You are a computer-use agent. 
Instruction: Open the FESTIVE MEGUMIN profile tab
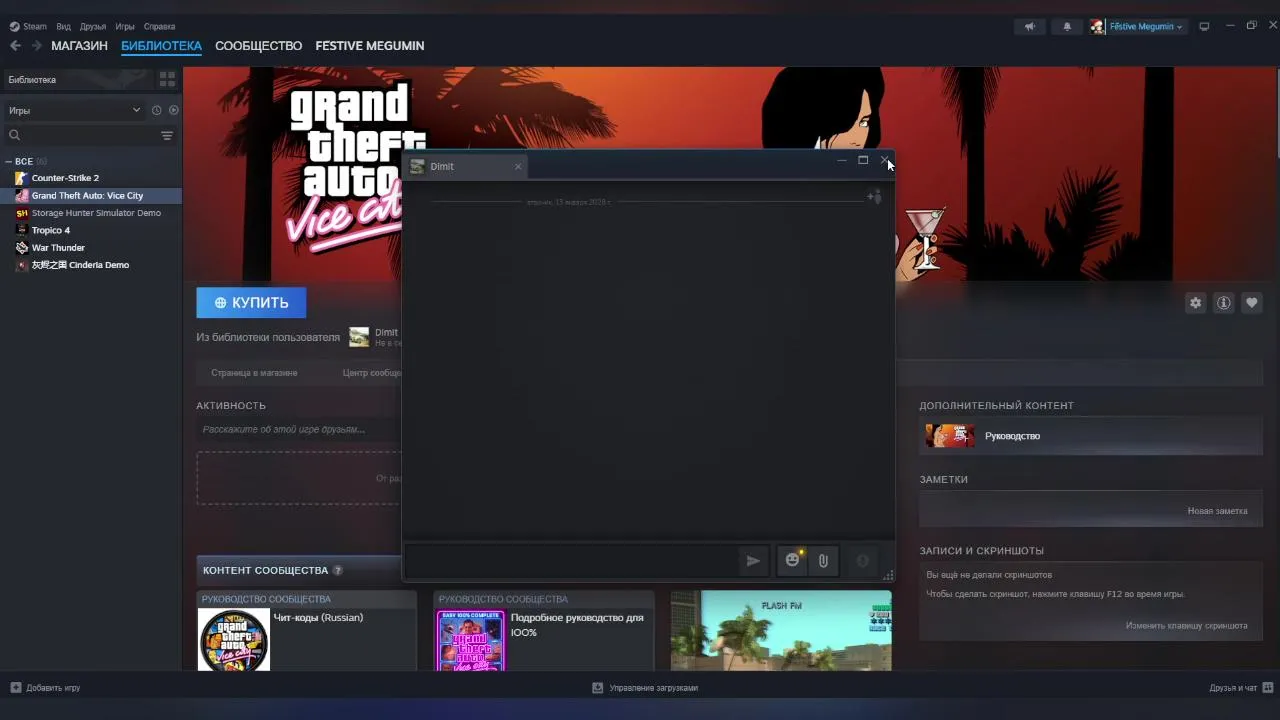click(370, 46)
